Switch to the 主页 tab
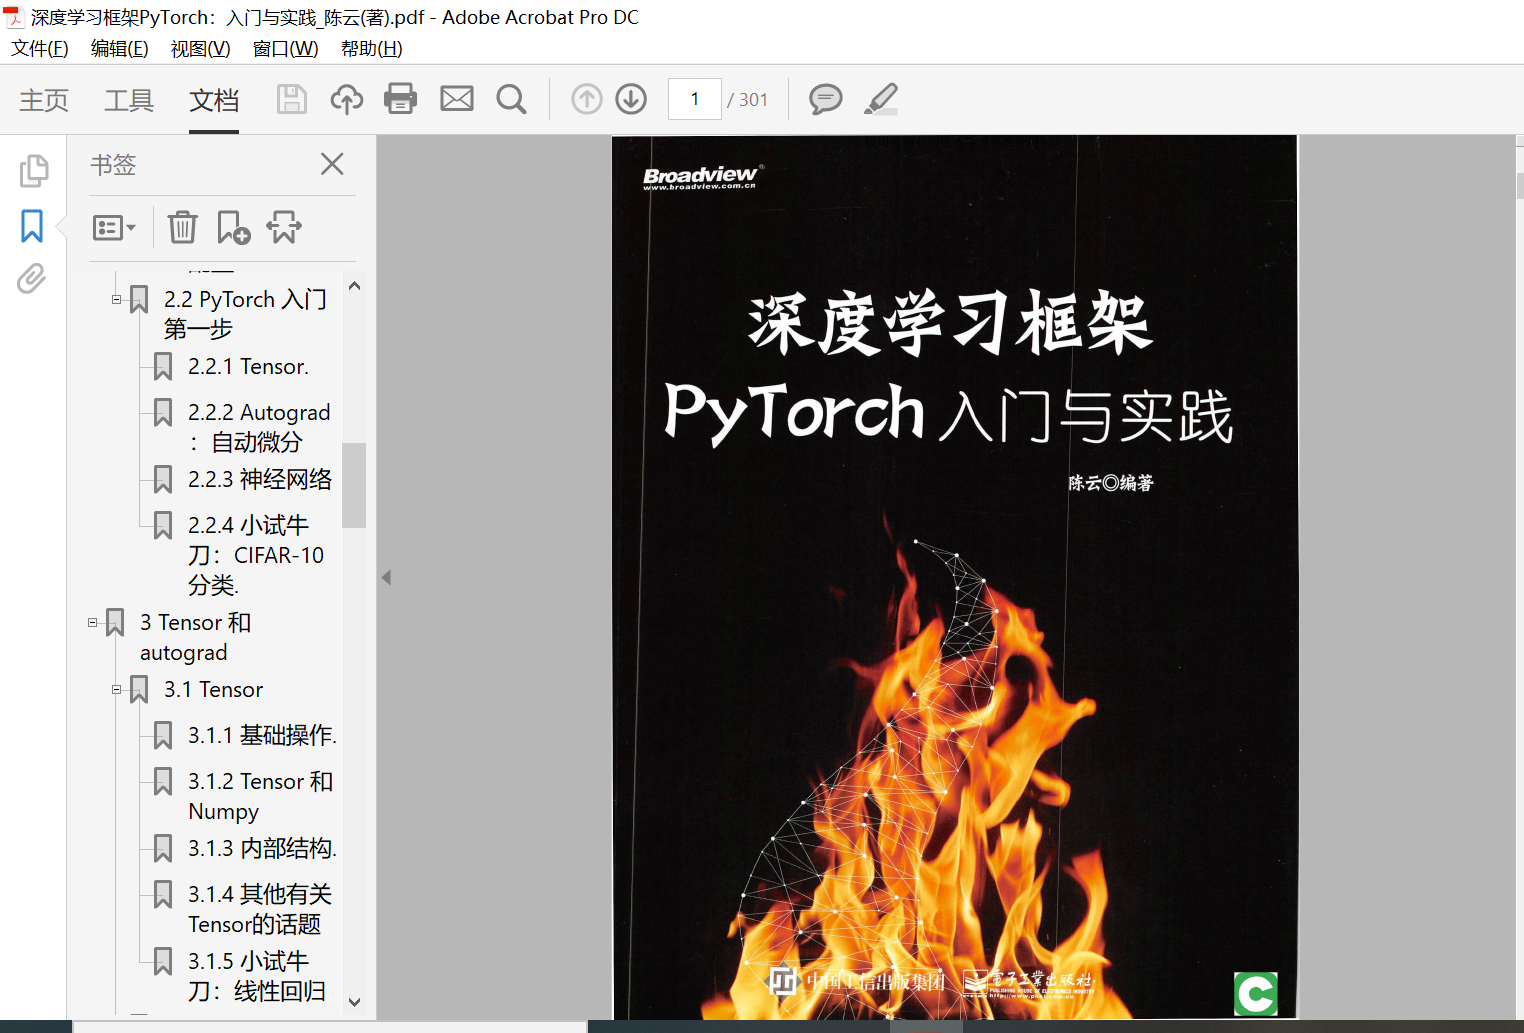Image resolution: width=1524 pixels, height=1033 pixels. click(x=44, y=100)
